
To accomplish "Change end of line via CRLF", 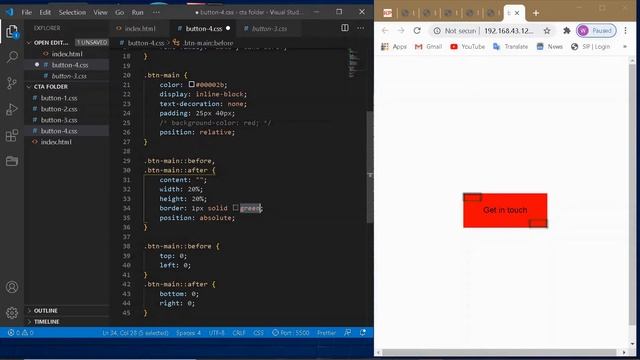I will [239, 333].
